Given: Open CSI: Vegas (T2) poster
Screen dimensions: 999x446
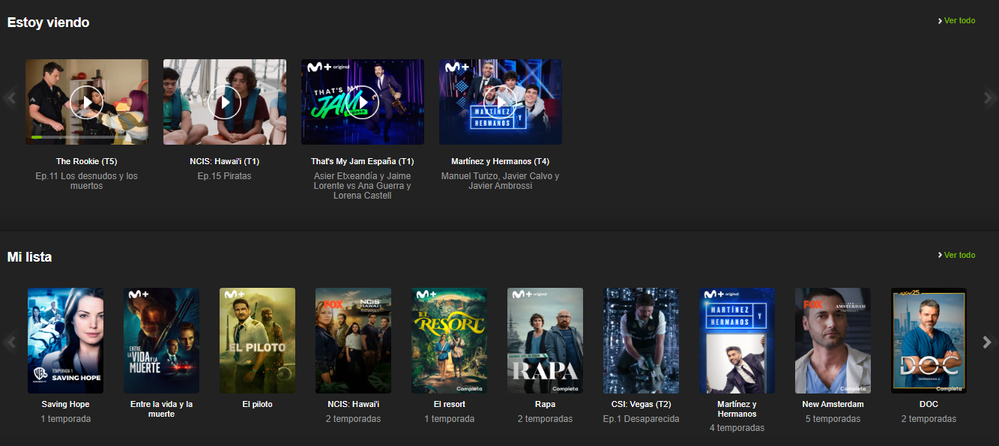Looking at the screenshot, I should [x=641, y=340].
